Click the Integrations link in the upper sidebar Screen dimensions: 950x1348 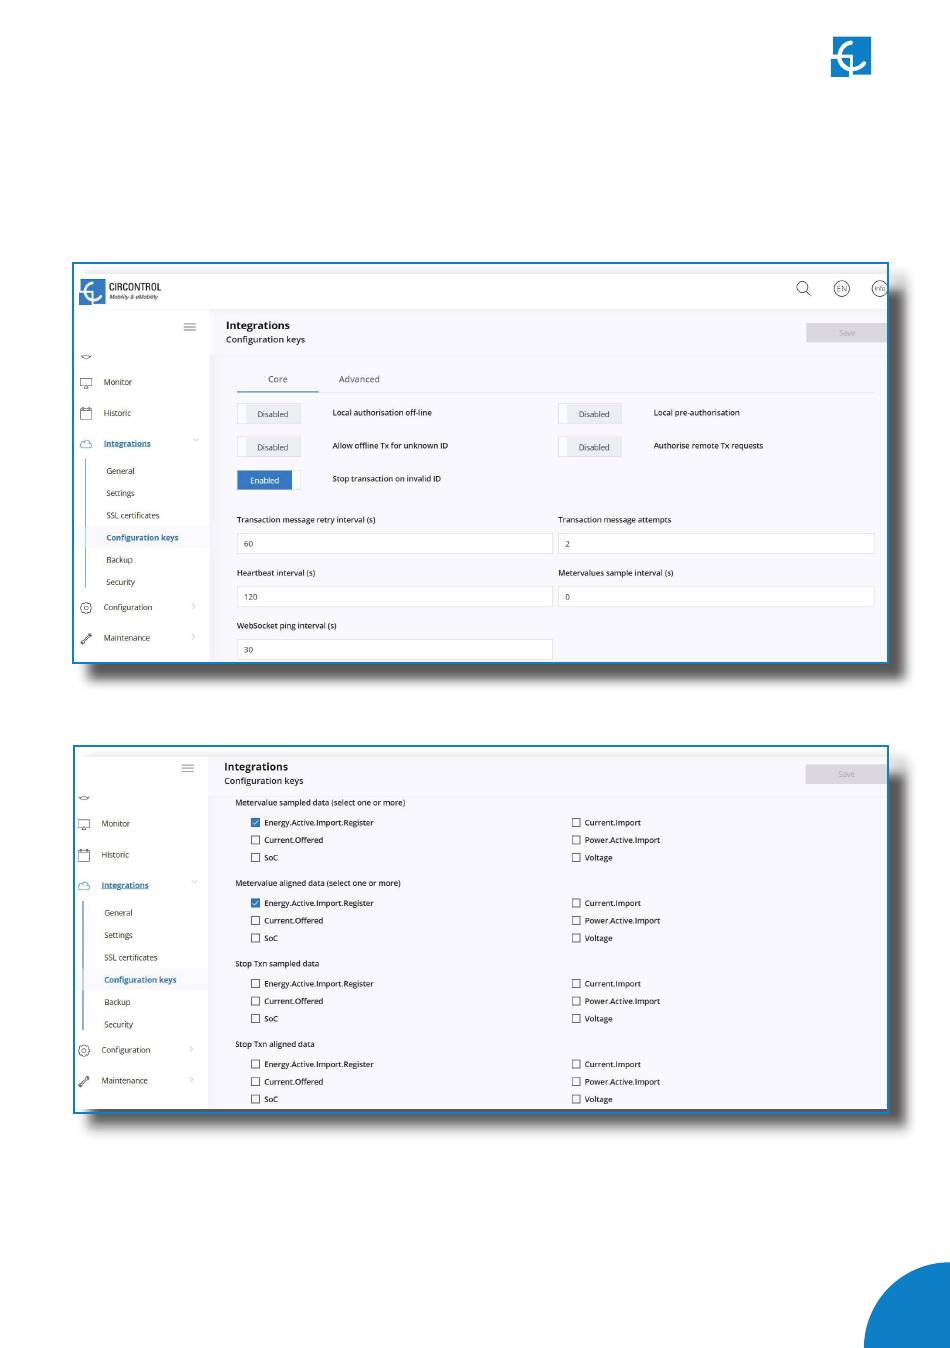127,444
